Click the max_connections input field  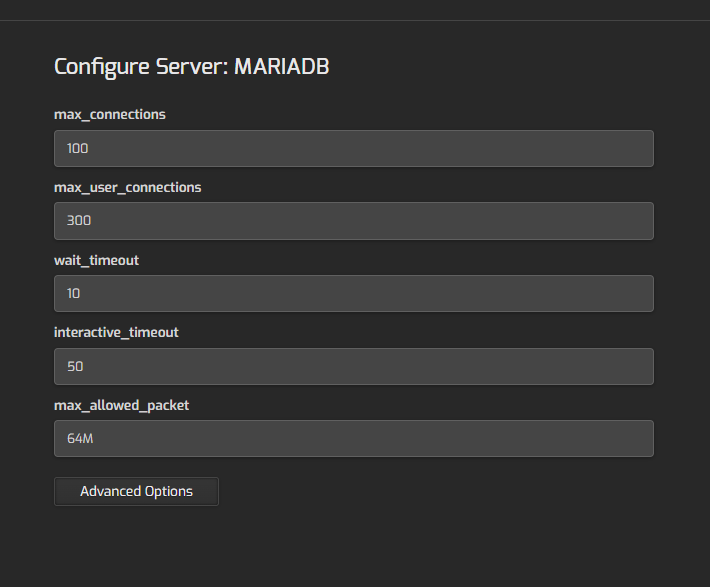[354, 149]
